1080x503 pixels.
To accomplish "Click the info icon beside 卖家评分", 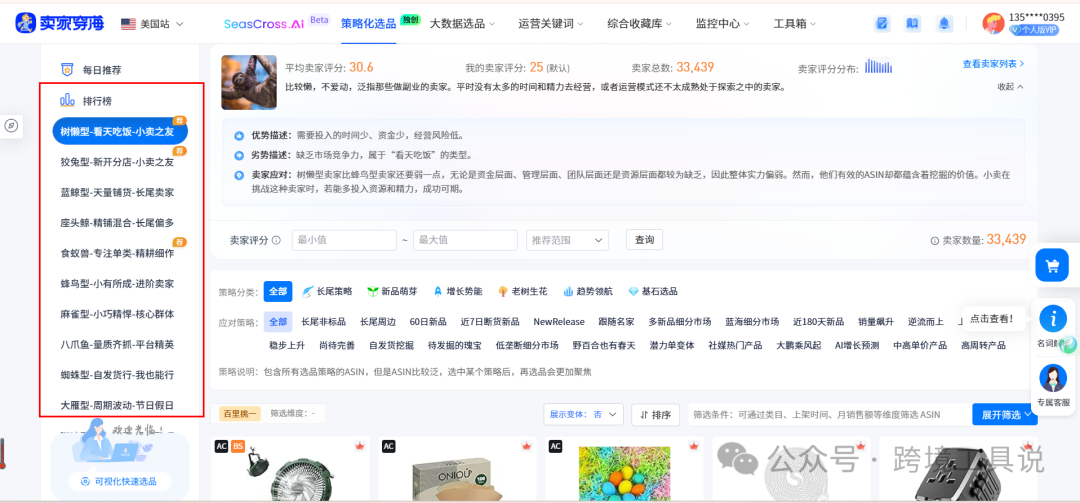I will pyautogui.click(x=276, y=240).
